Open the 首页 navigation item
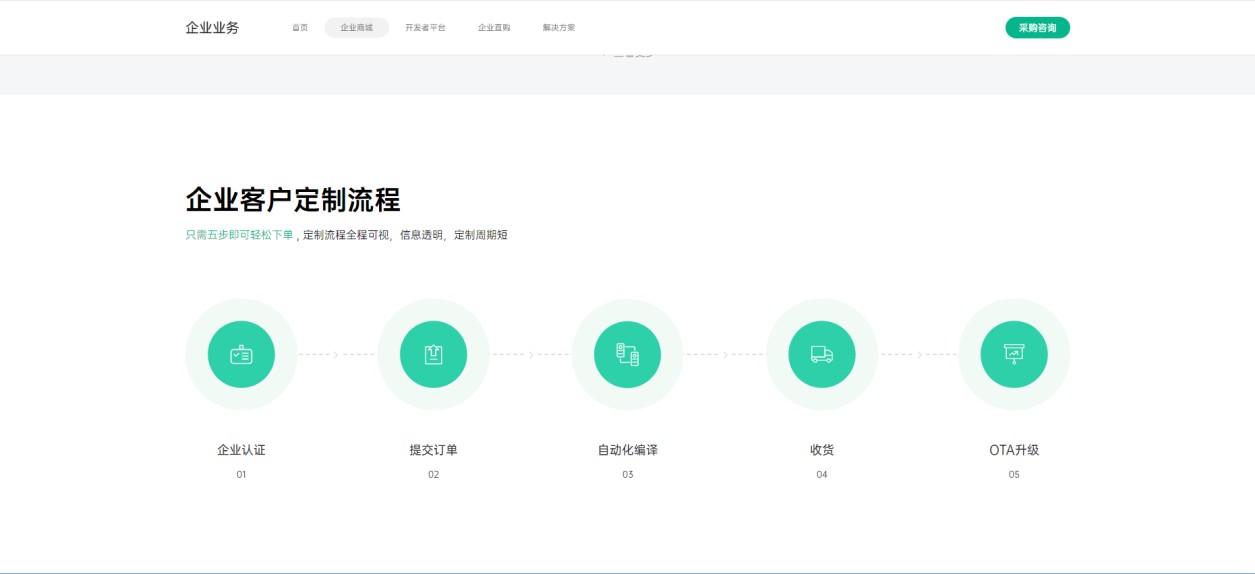 [x=300, y=28]
